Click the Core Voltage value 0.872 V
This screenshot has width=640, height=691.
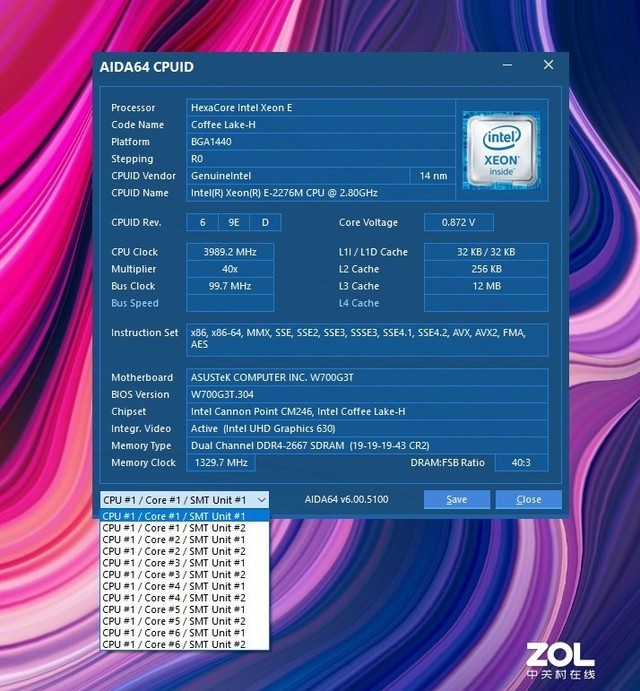pos(458,223)
